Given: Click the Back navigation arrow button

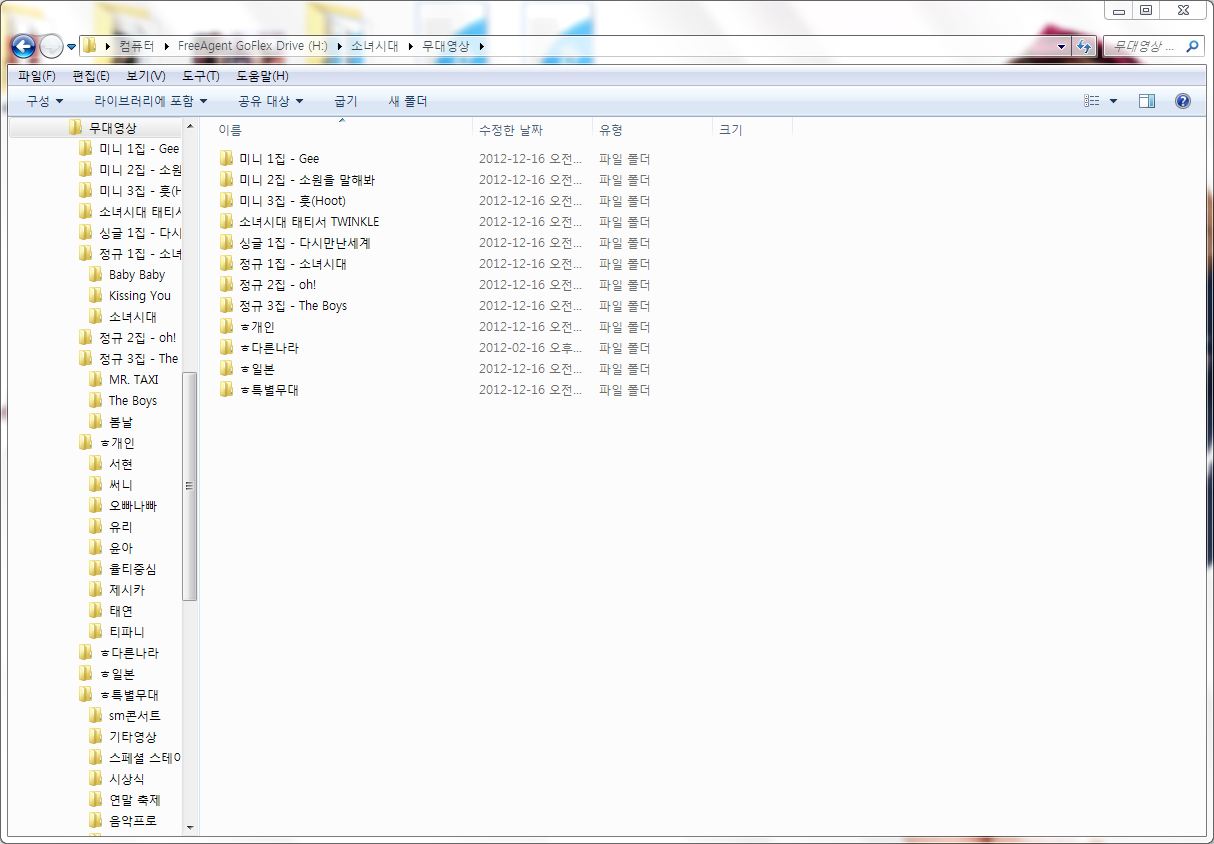Looking at the screenshot, I should pyautogui.click(x=23, y=46).
